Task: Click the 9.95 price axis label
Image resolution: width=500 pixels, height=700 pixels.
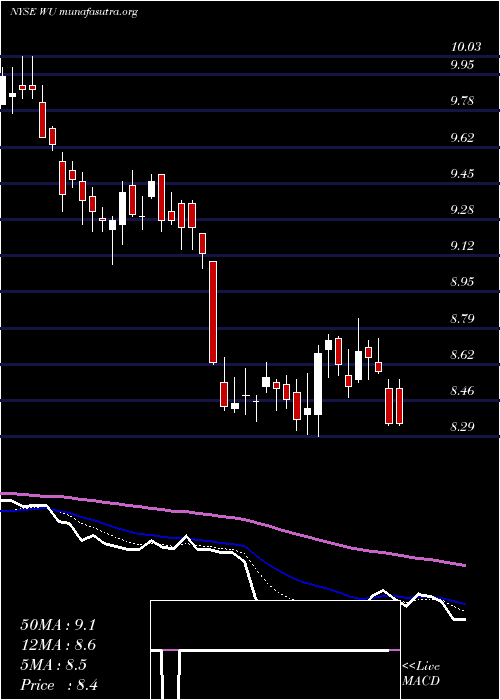Action: pyautogui.click(x=462, y=65)
